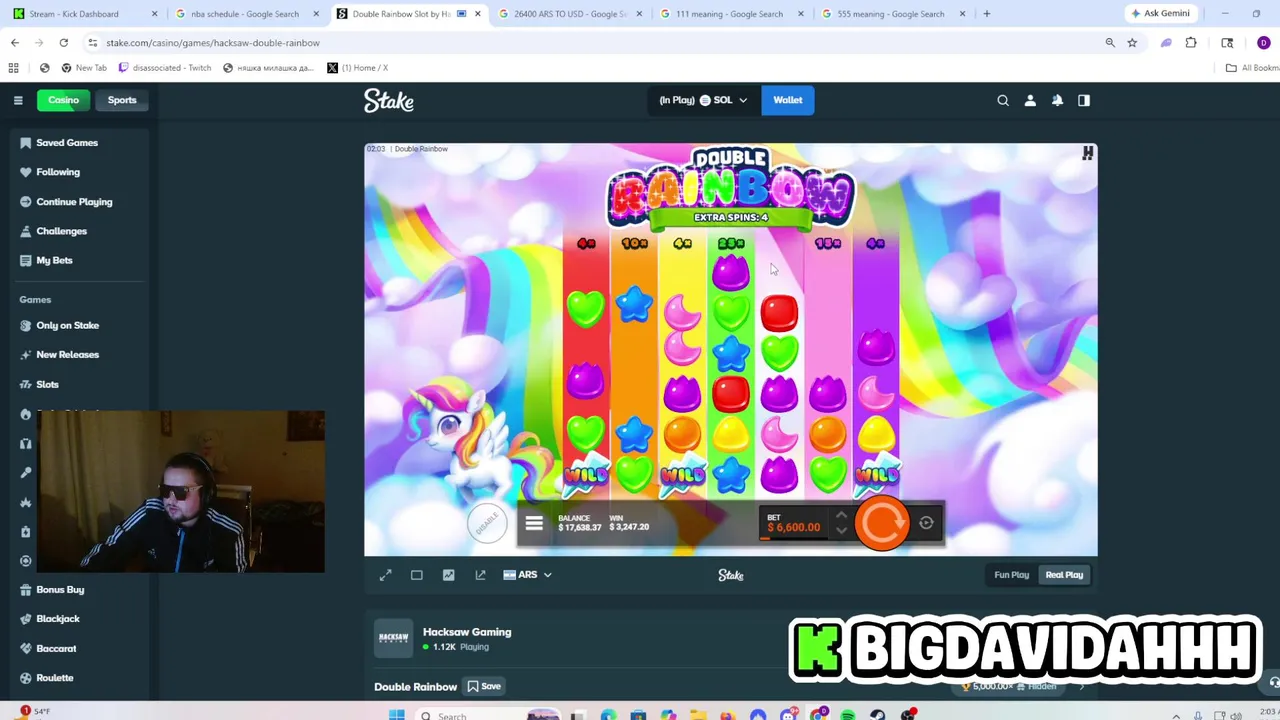Go back in browser
This screenshot has width=1280, height=720.
[15, 43]
